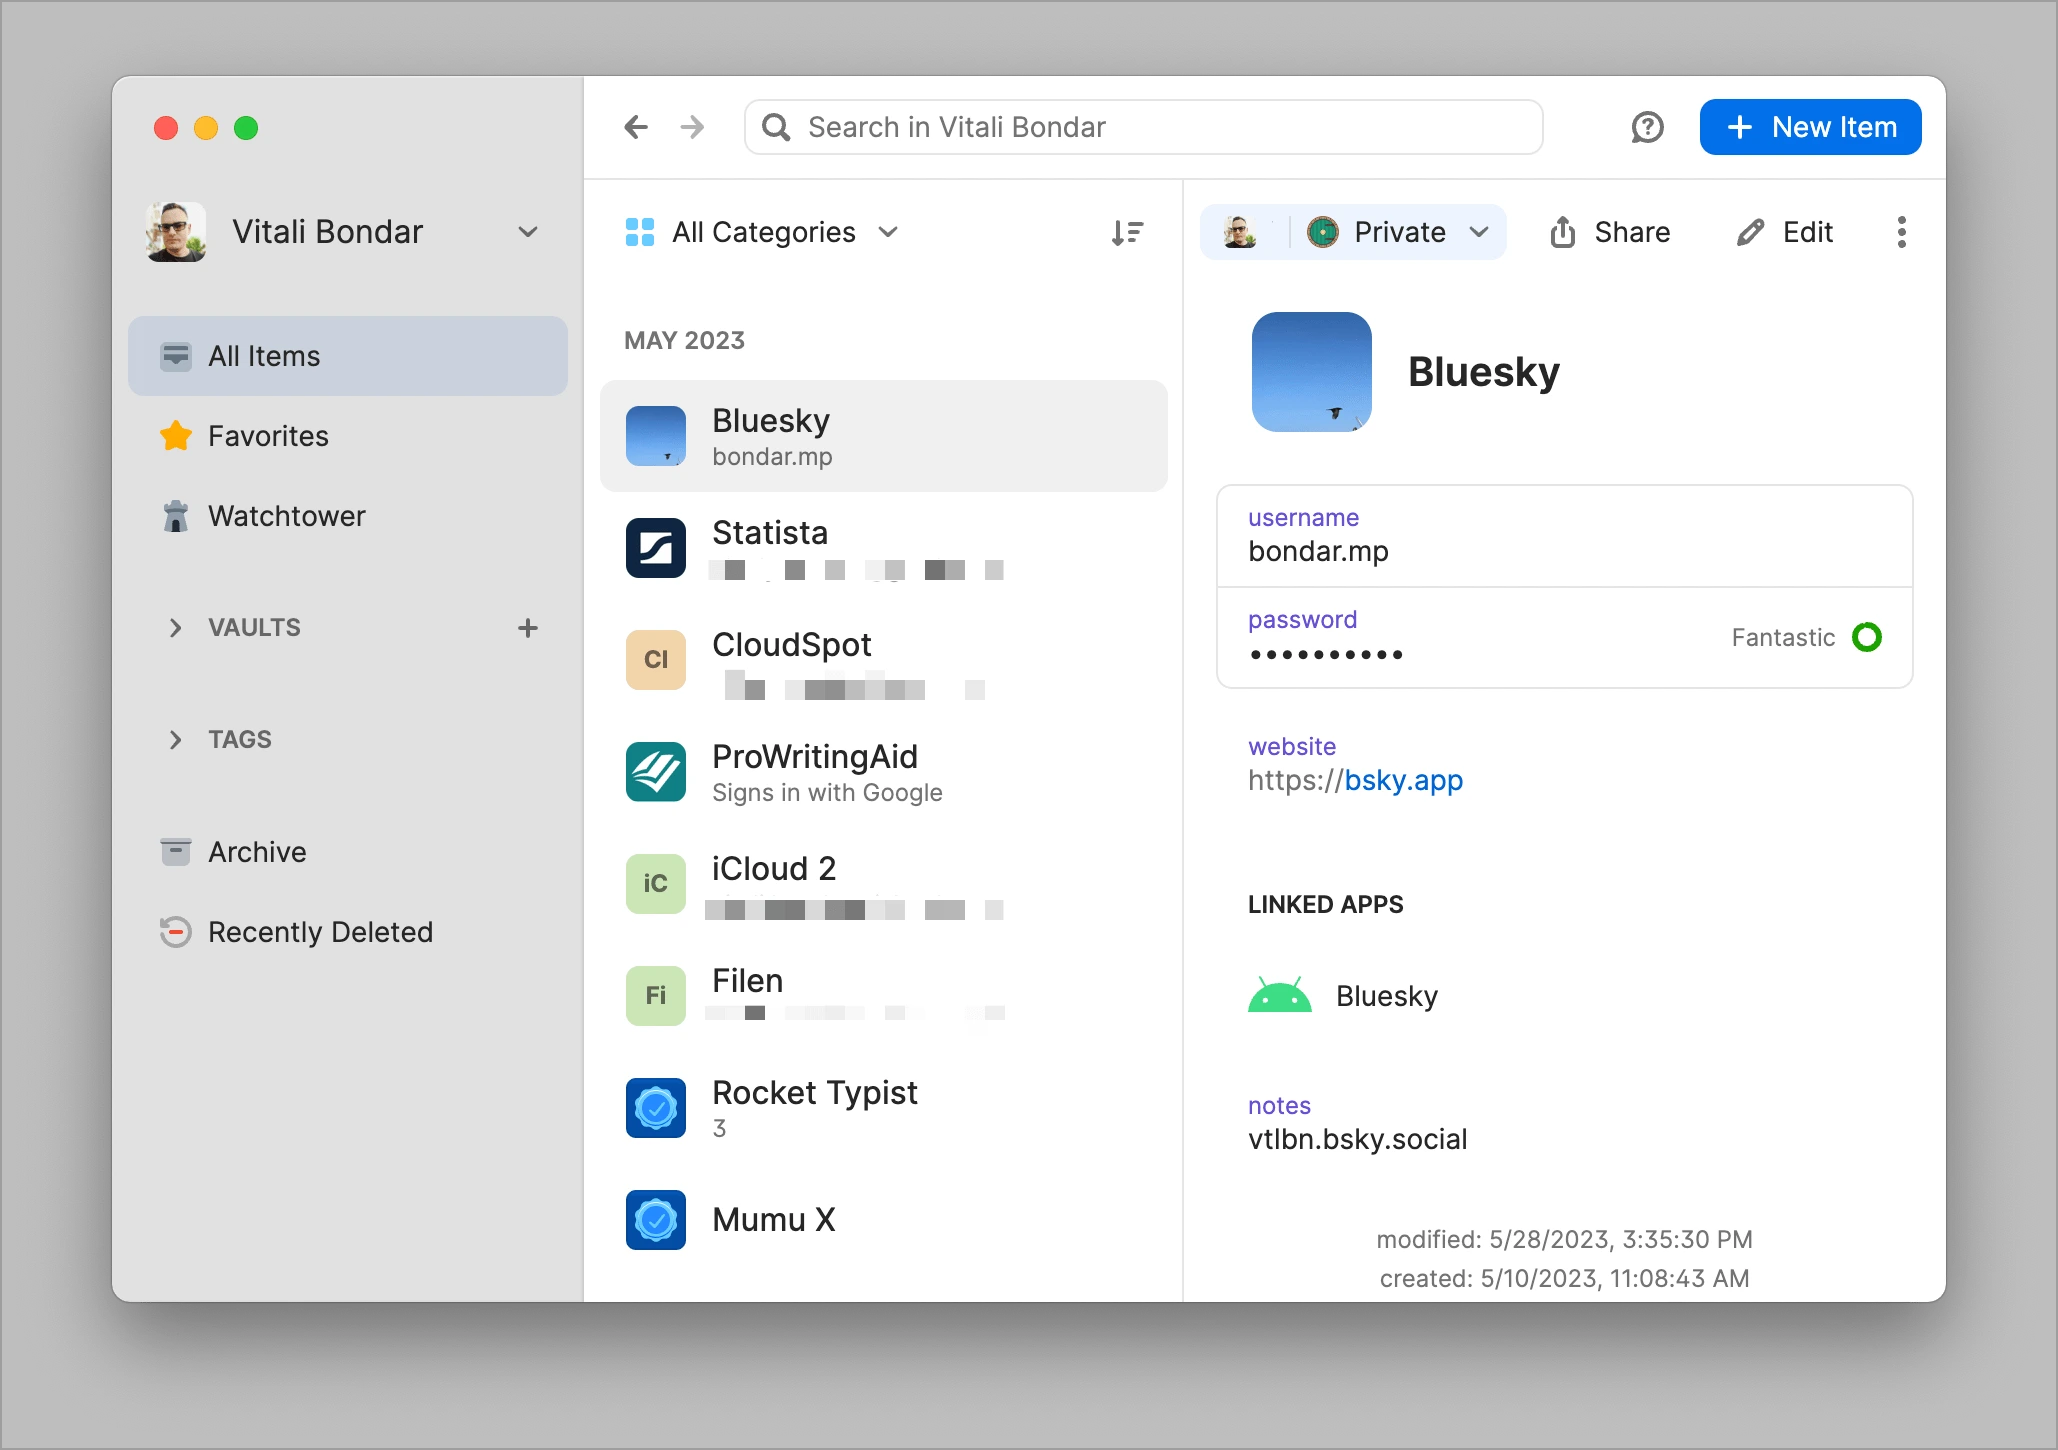
Task: Click the Android linked app icon
Action: (1279, 995)
